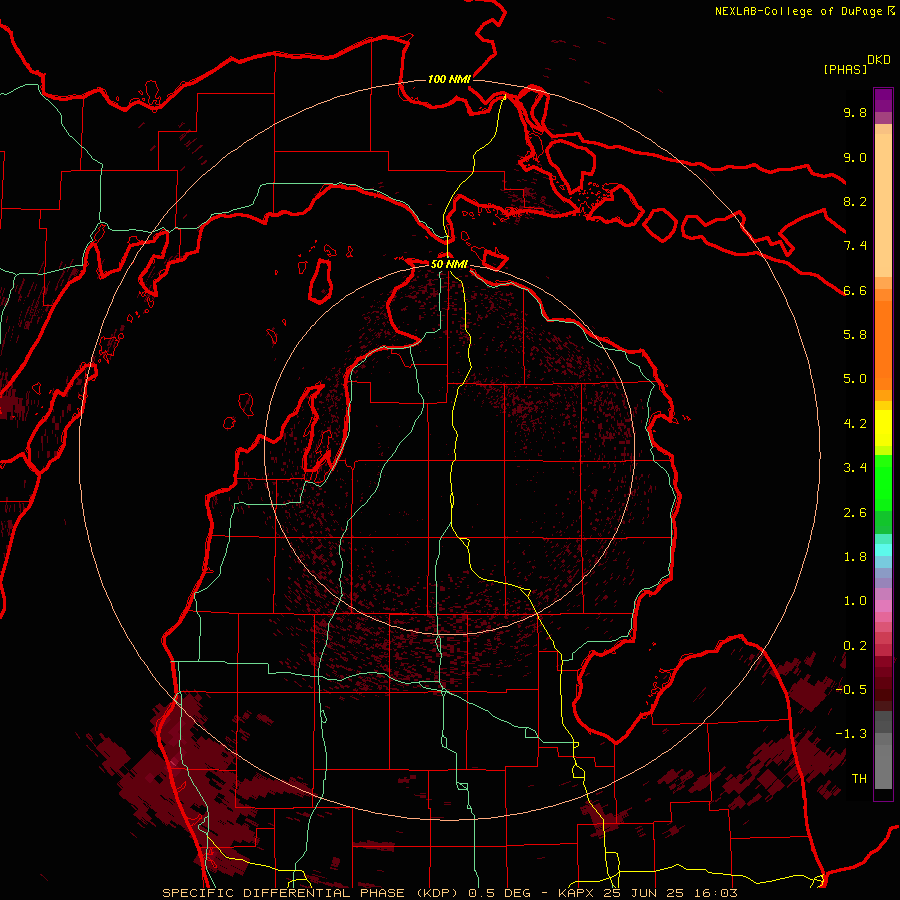Click the 100 NMI range ring label
The image size is (900, 900).
pos(449,79)
